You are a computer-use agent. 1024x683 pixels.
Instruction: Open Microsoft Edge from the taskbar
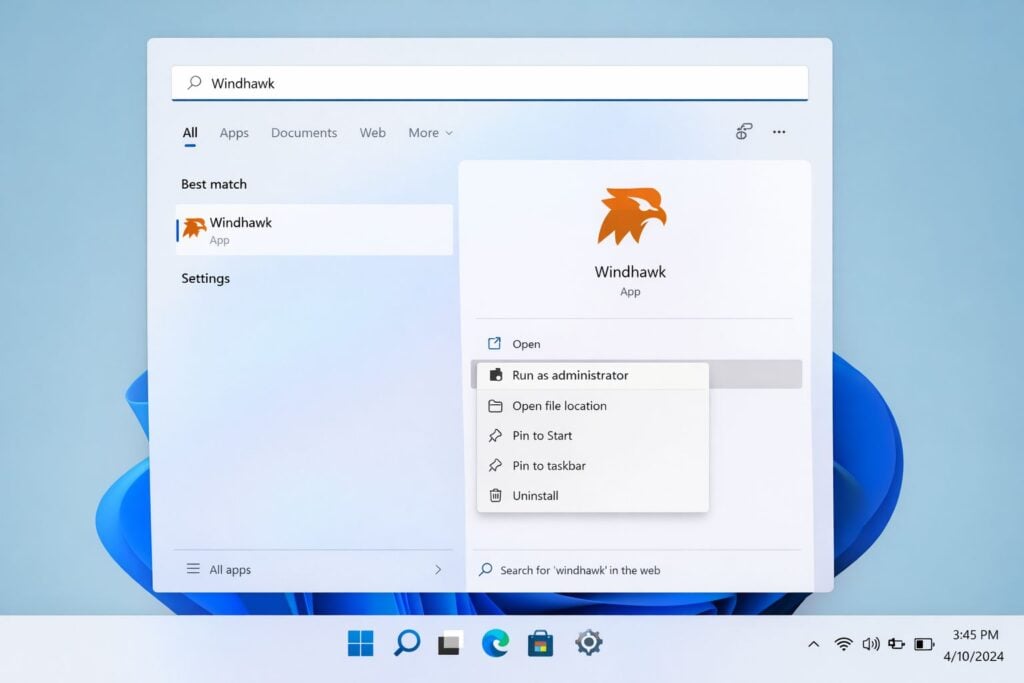[x=495, y=643]
